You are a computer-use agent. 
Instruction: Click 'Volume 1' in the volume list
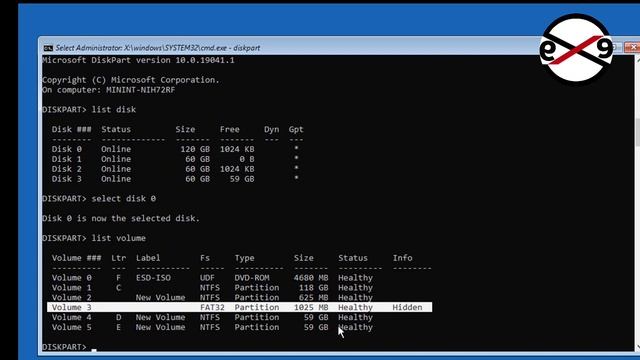coord(71,288)
